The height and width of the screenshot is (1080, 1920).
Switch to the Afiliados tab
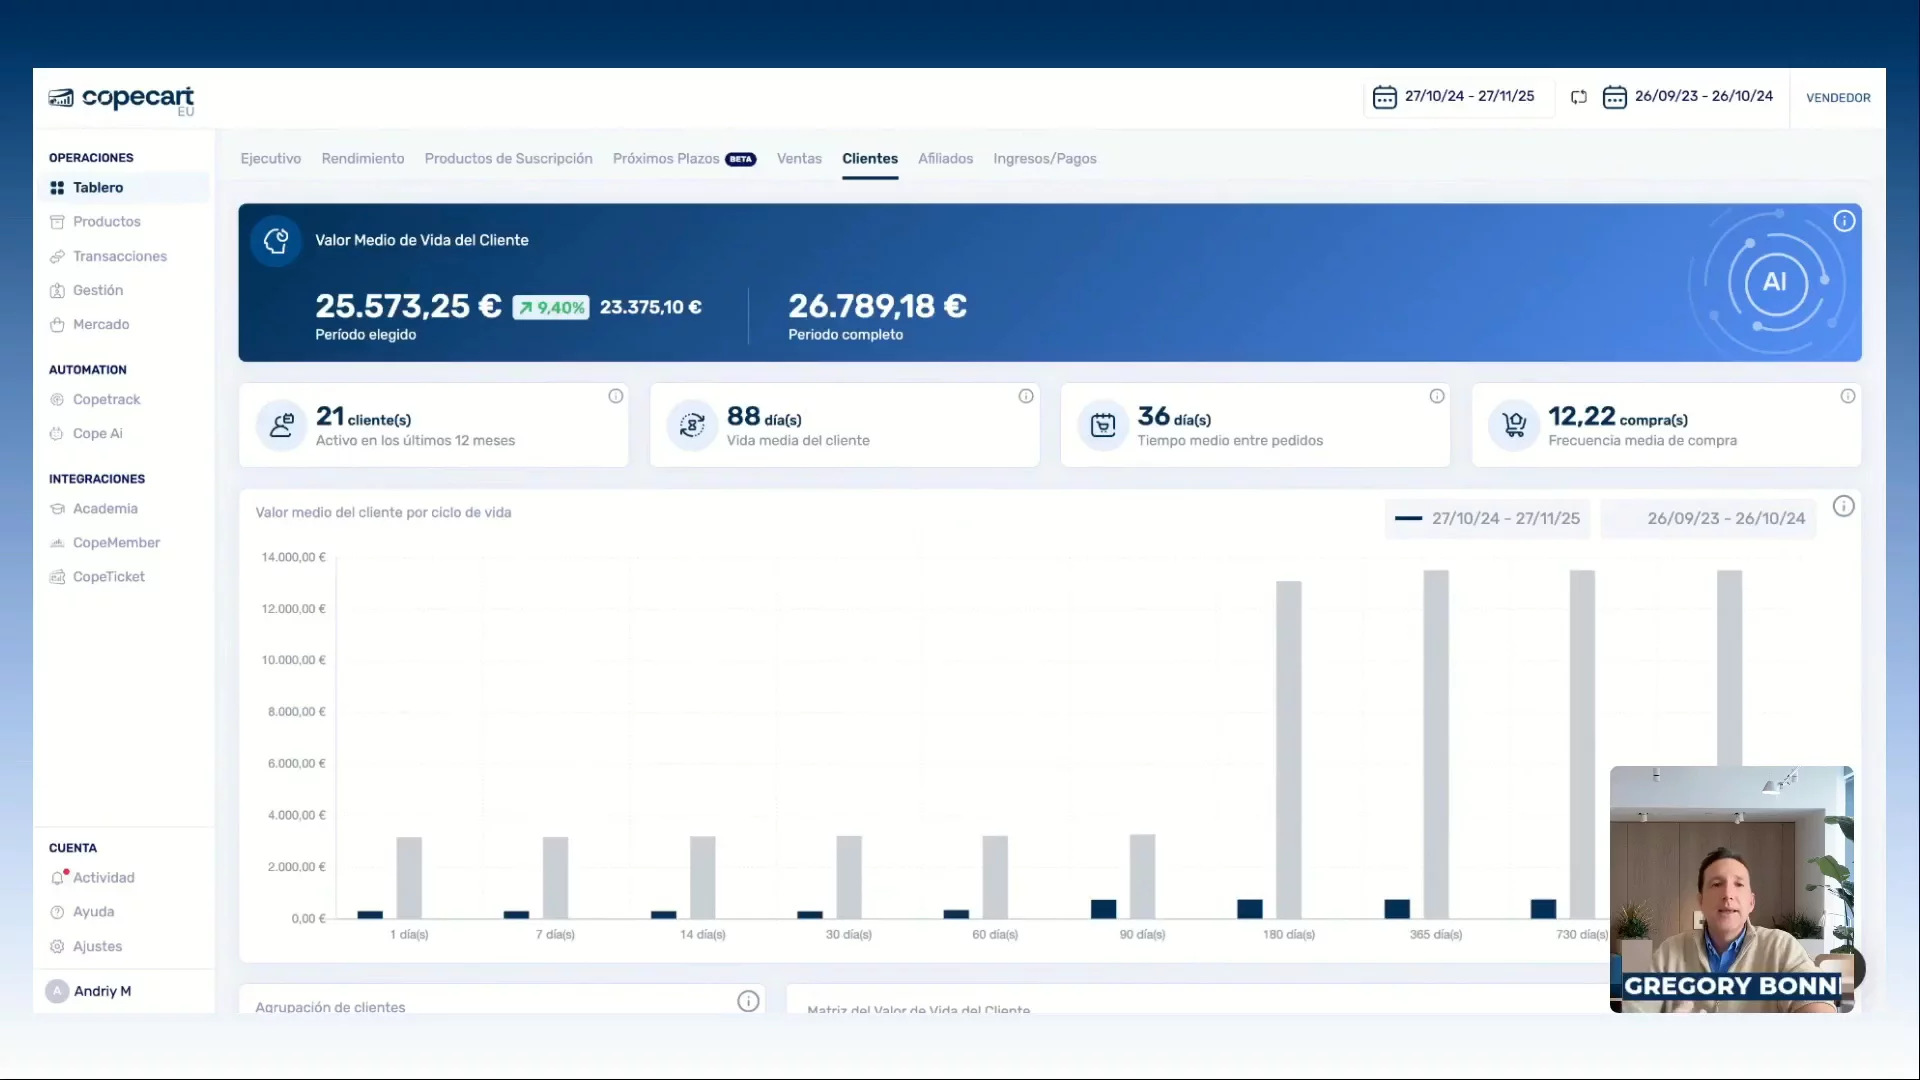tap(945, 159)
